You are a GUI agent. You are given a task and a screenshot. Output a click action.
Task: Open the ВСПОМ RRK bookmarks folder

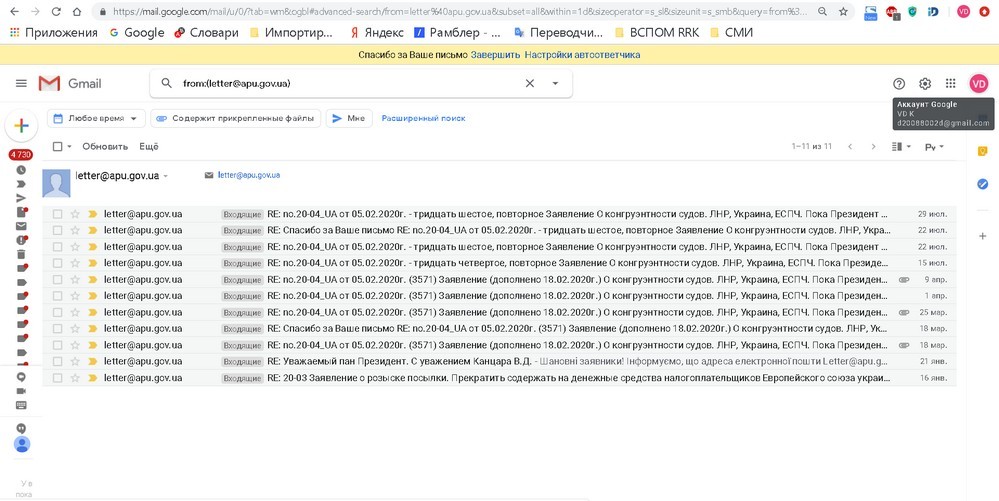coord(656,33)
